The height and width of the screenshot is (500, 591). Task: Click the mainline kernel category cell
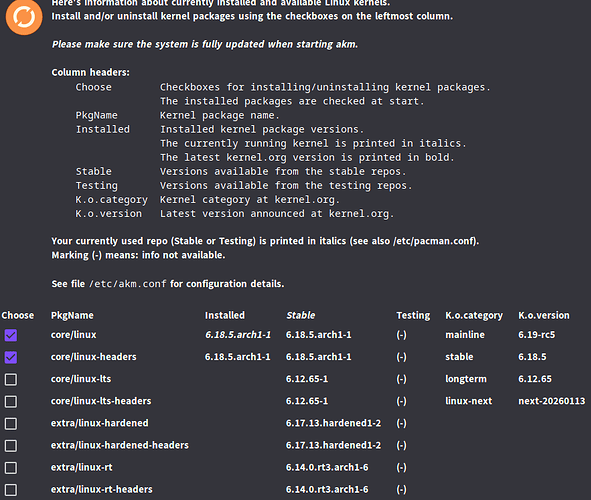(465, 335)
